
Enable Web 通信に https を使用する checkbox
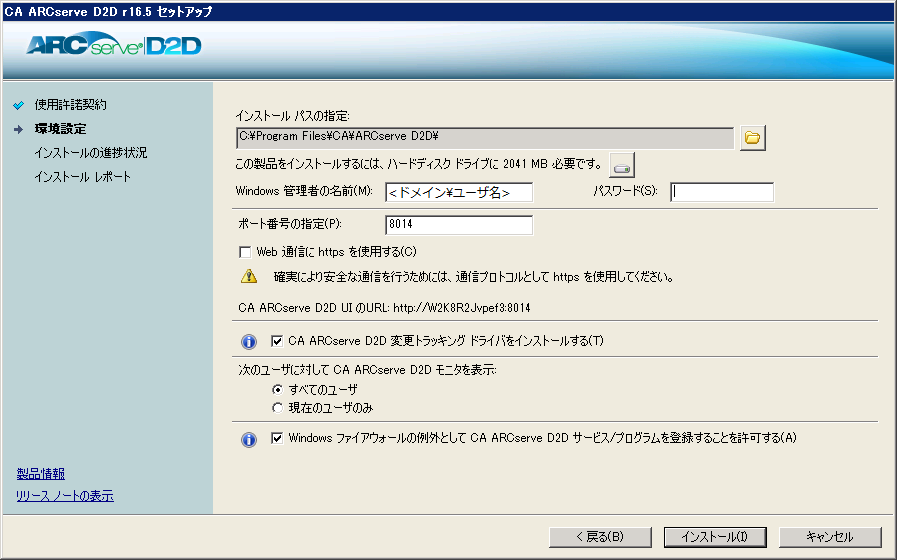tap(245, 252)
